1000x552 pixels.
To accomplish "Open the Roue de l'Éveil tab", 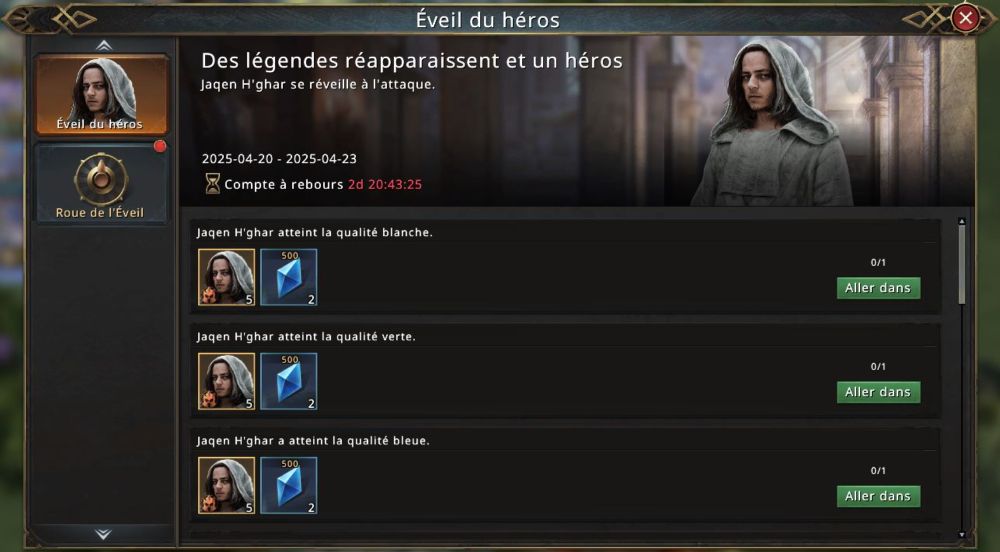I will pyautogui.click(x=102, y=184).
